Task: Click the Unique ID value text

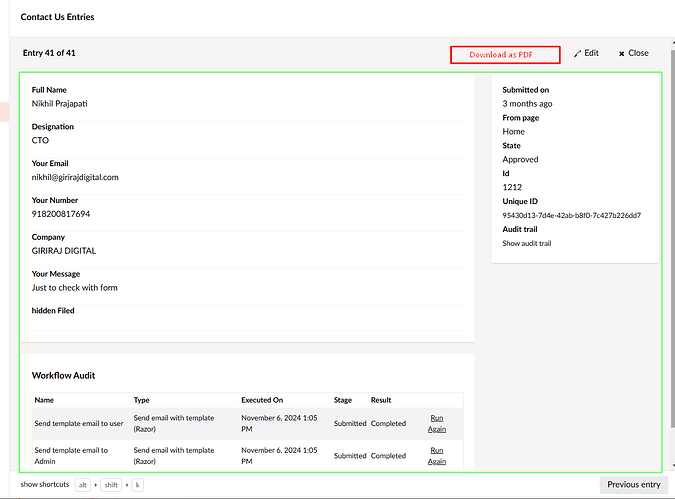Action: coord(571,215)
